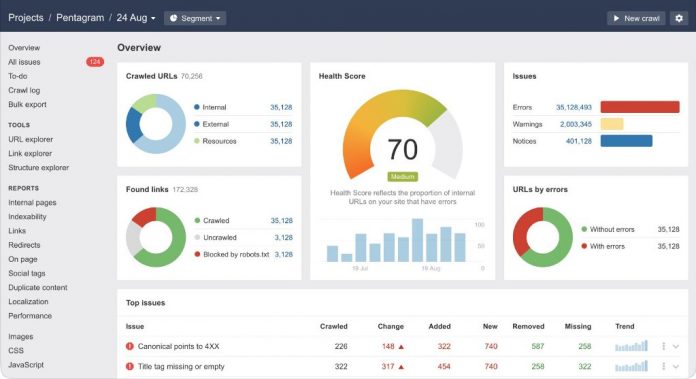
Task: Click the New crawl button
Action: (636, 18)
